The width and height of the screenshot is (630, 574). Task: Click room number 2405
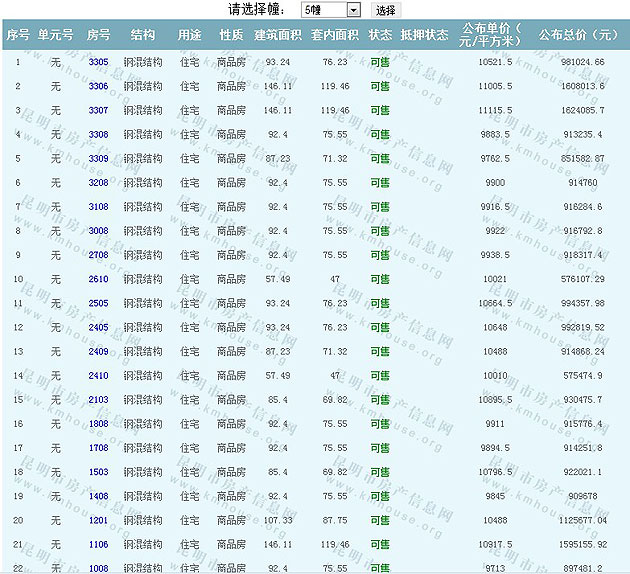pos(98,327)
